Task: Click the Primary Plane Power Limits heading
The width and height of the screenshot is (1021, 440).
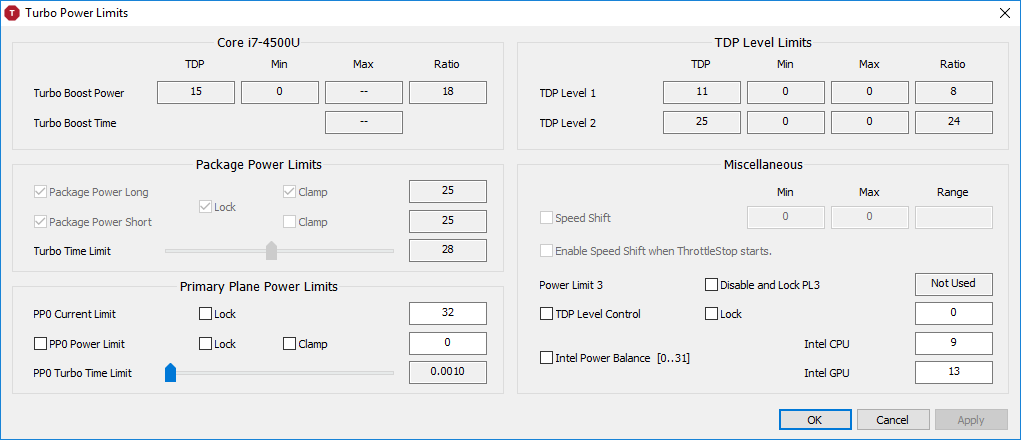Action: click(259, 286)
